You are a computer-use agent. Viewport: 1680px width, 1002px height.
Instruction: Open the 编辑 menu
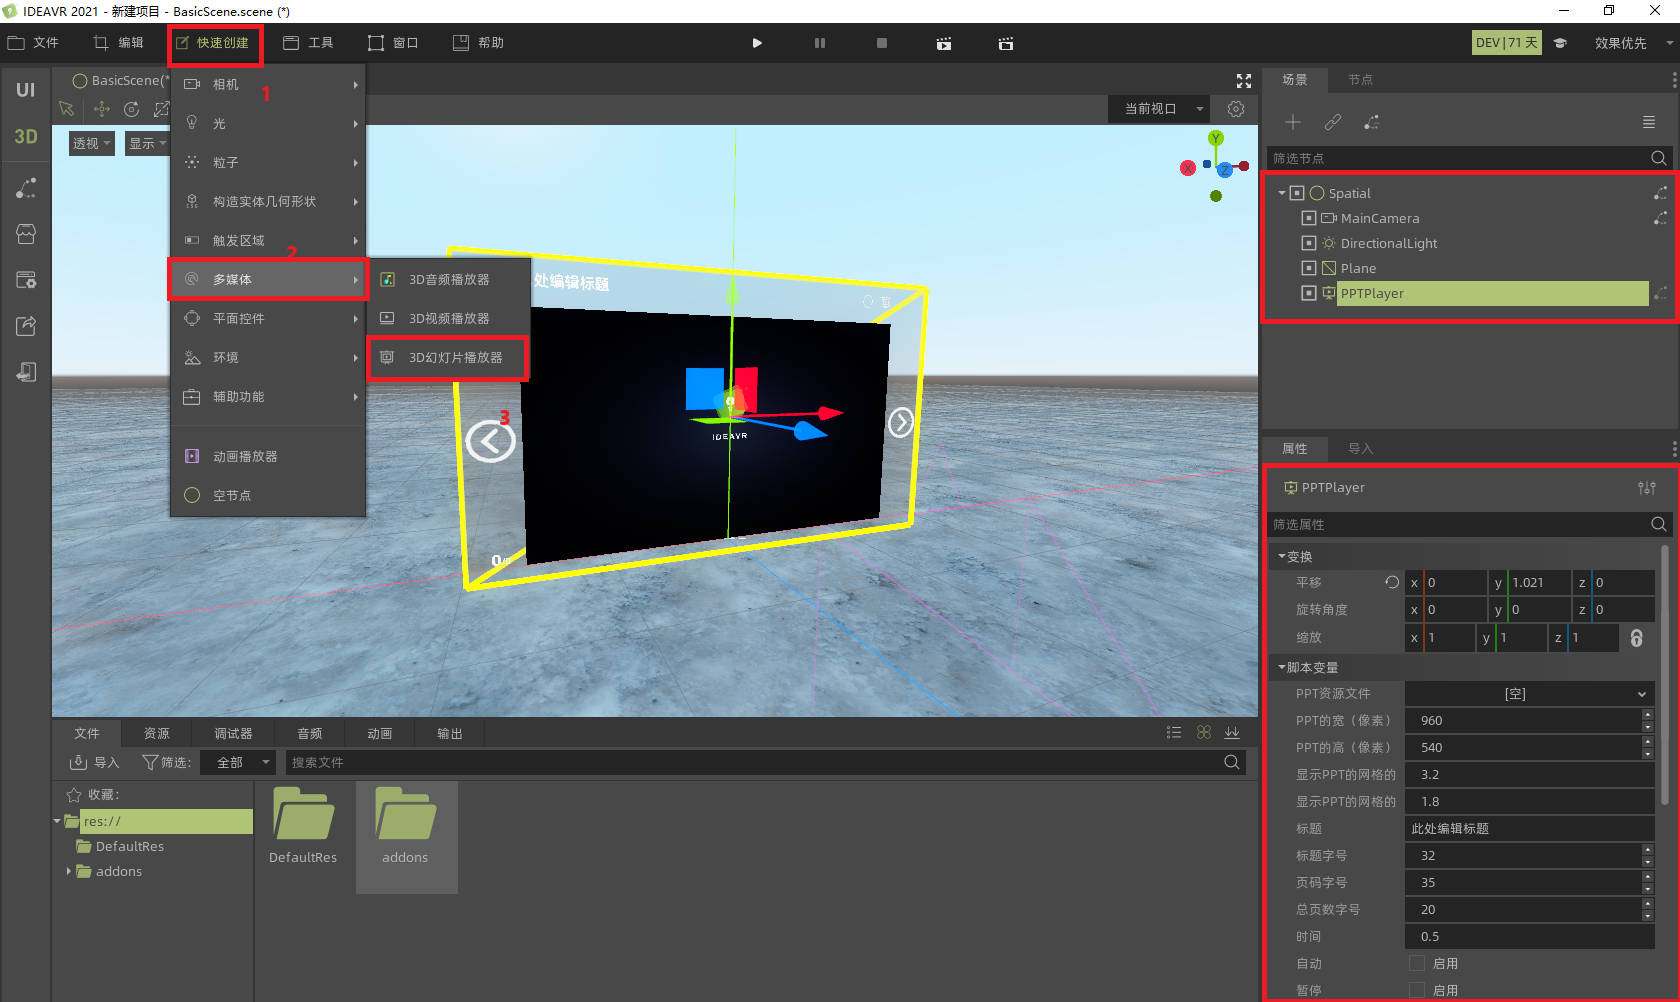coord(119,43)
